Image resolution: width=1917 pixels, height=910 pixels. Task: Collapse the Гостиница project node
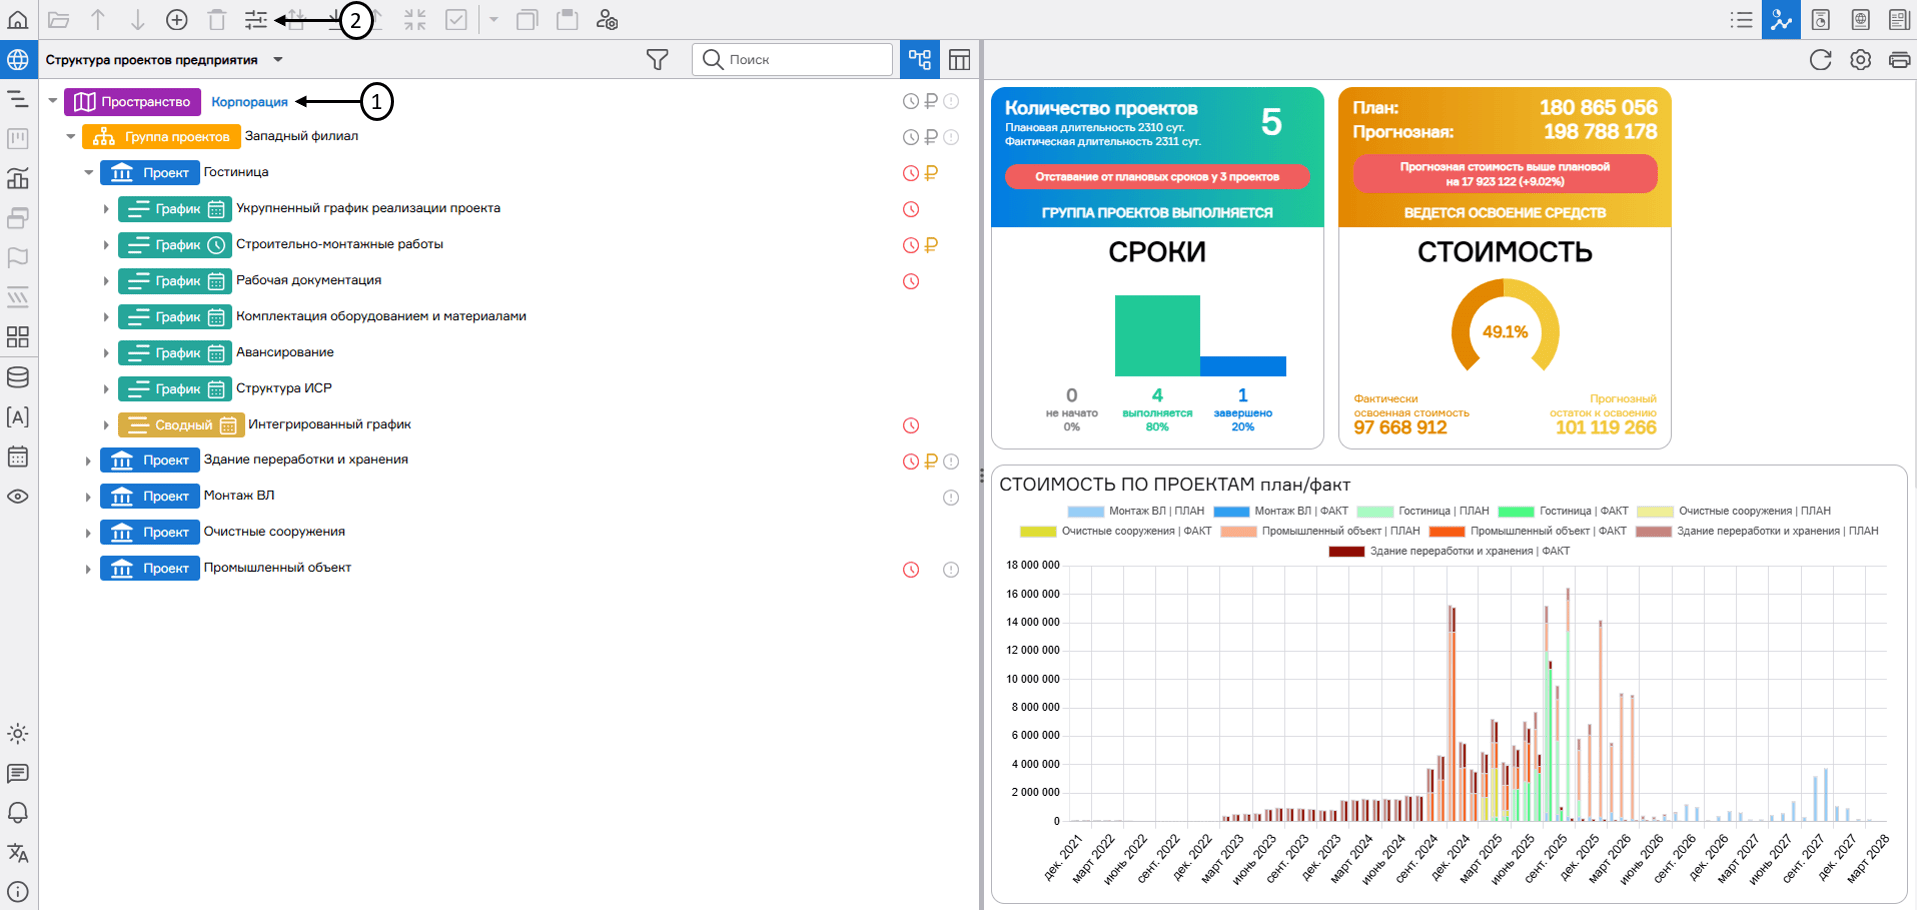click(89, 173)
